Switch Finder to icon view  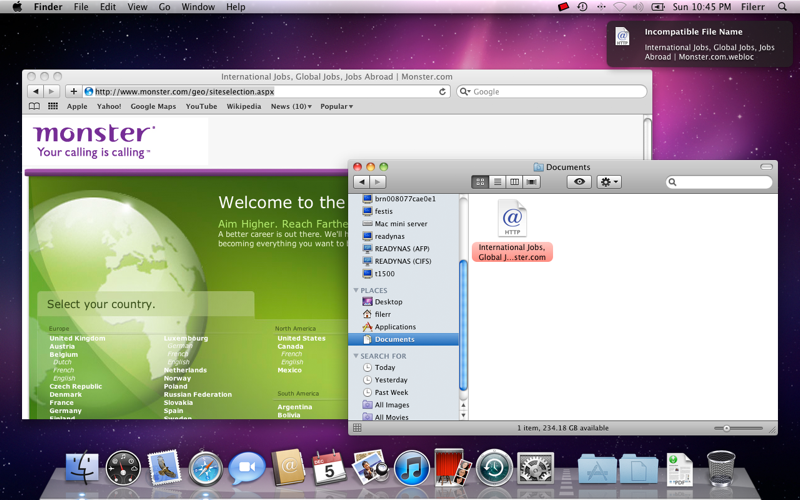click(480, 182)
